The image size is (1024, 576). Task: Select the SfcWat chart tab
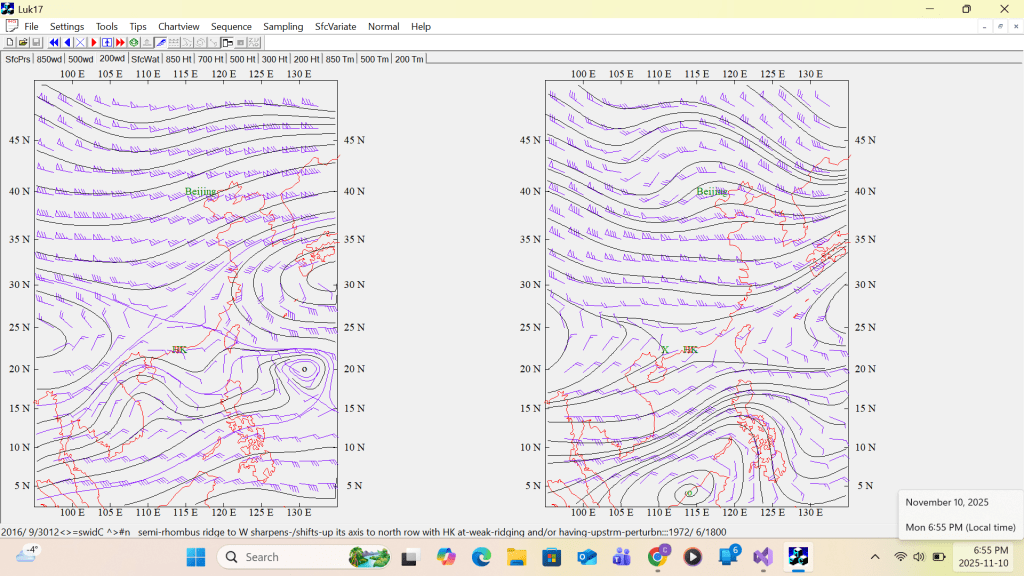click(145, 59)
